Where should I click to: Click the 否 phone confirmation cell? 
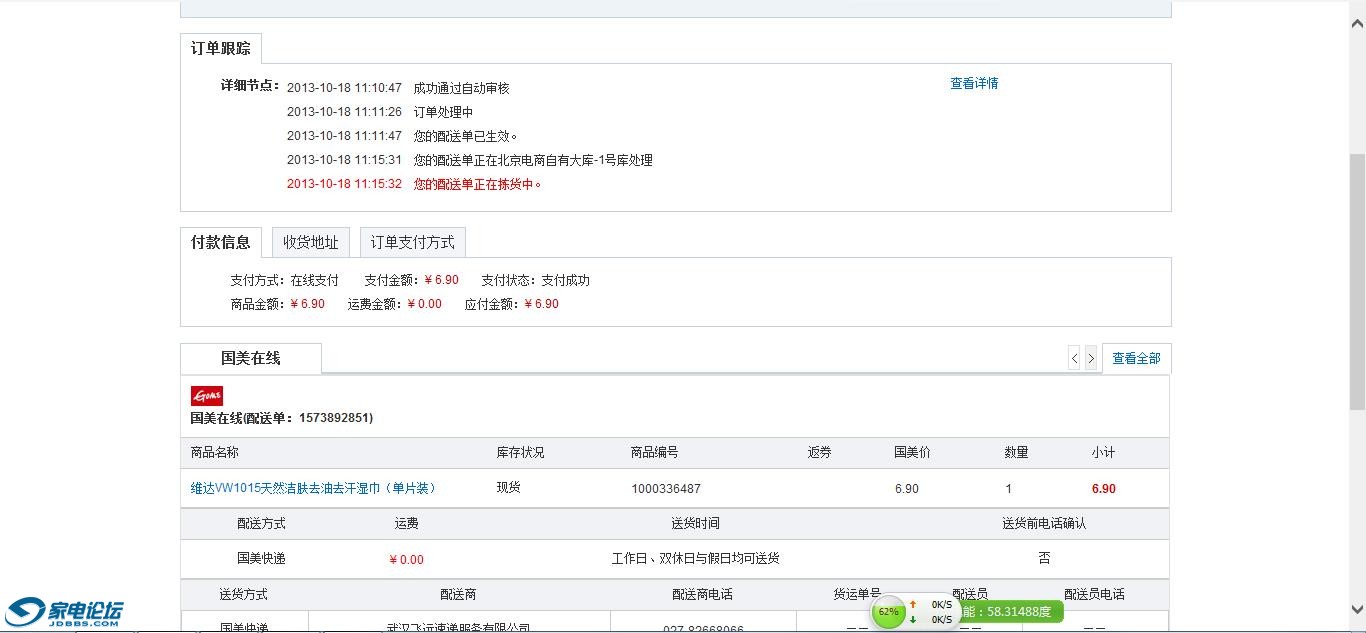1044,559
